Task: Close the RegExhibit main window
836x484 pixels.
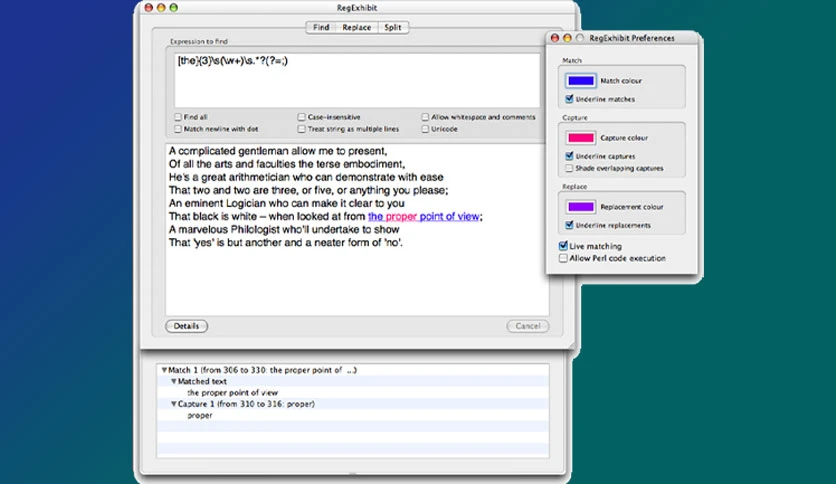Action: (x=149, y=7)
